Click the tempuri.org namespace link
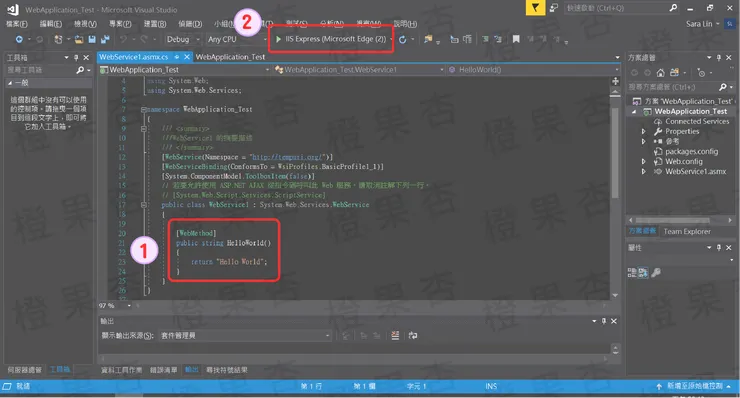 pyautogui.click(x=286, y=157)
